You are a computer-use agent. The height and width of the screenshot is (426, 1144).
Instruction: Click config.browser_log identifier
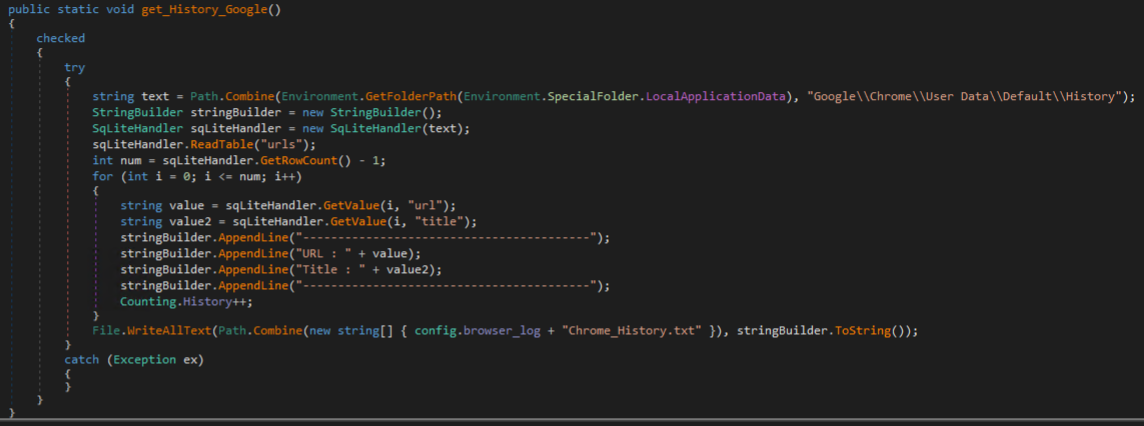pyautogui.click(x=479, y=331)
